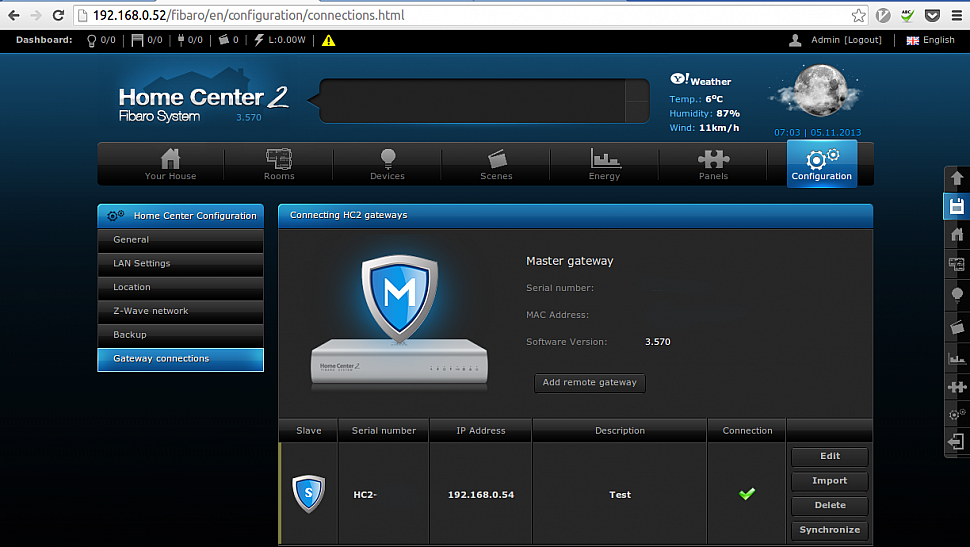Click Edit for slave 192.168.0.54
The image size is (970, 547).
(x=830, y=457)
